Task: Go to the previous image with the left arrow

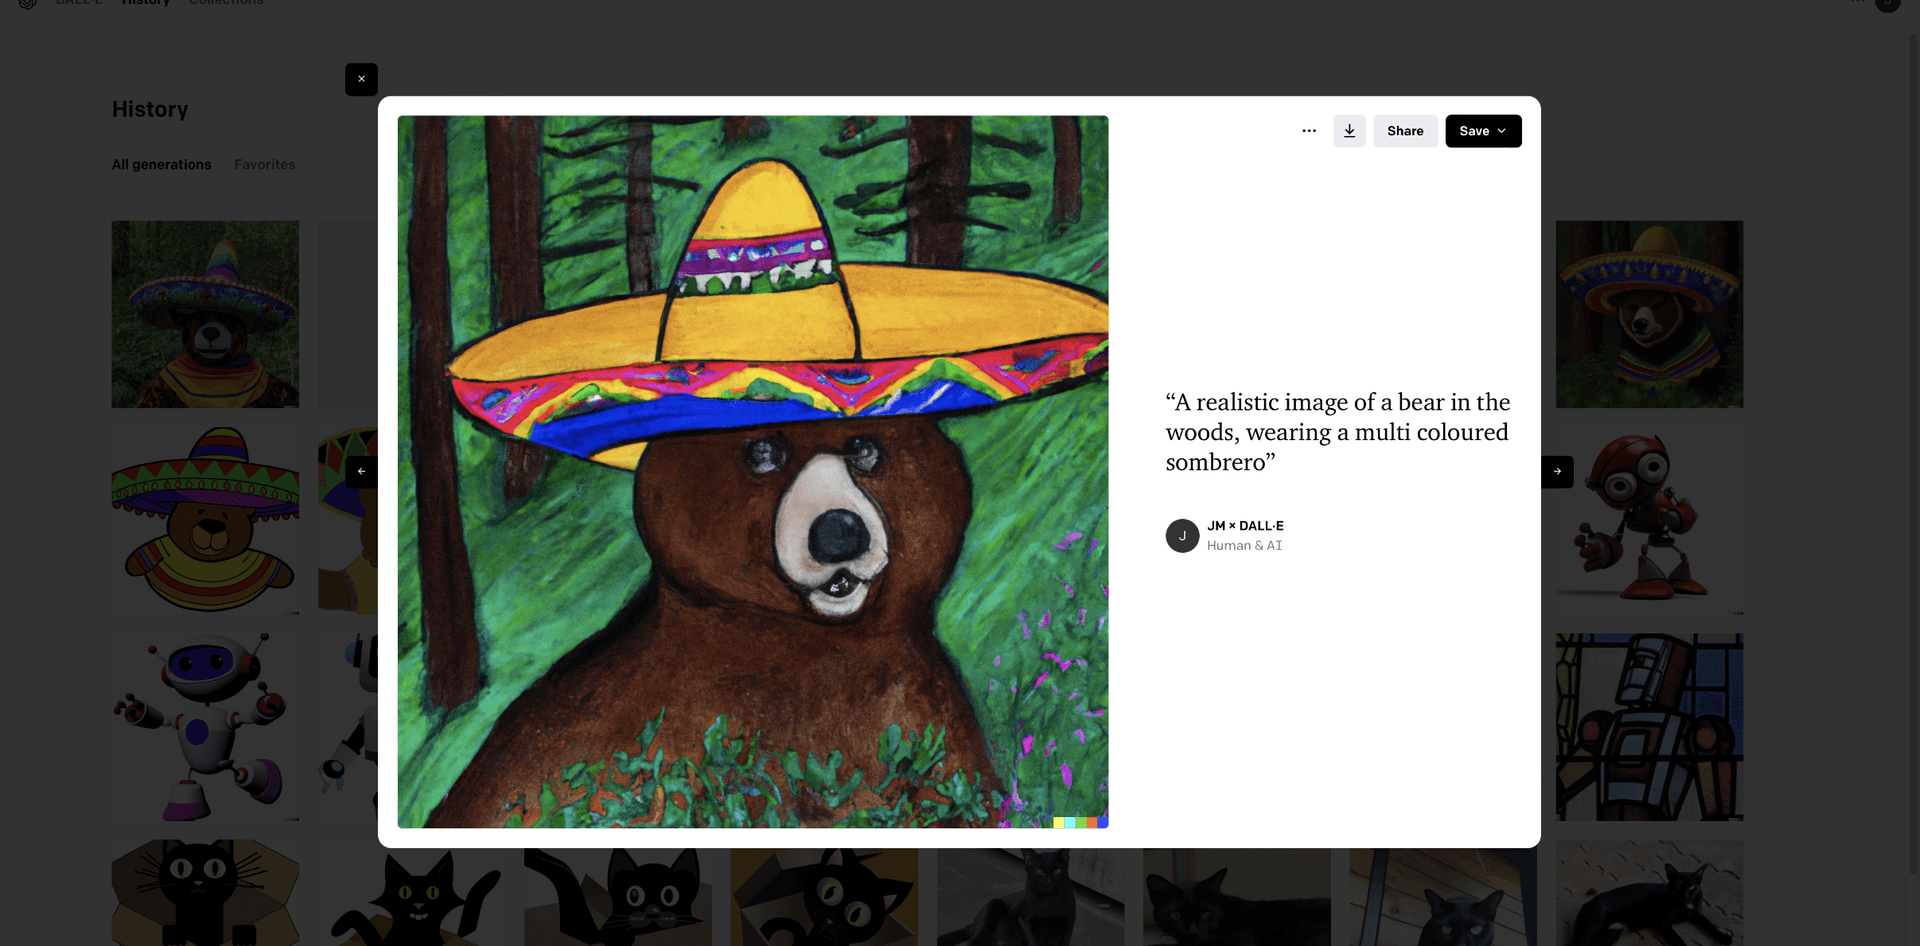Action: [x=361, y=471]
